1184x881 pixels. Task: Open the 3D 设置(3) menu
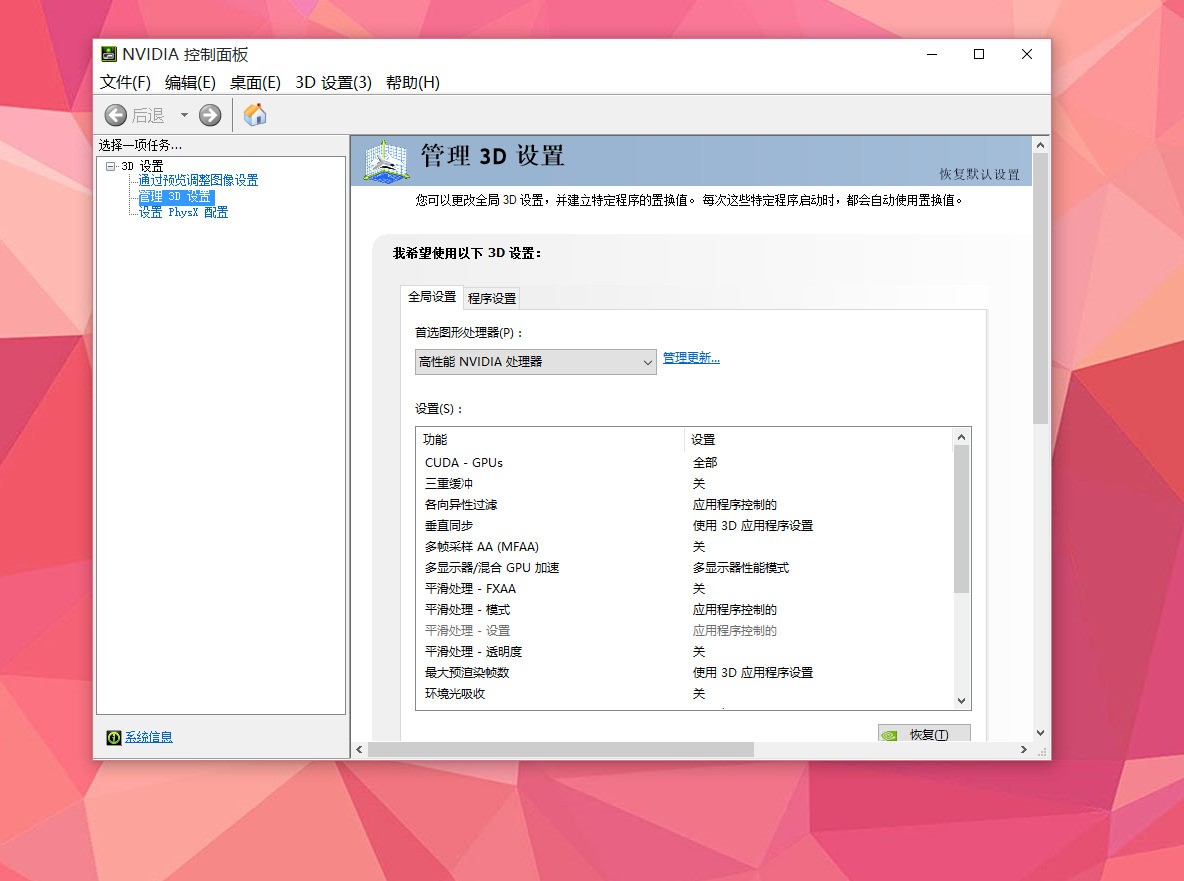[x=333, y=83]
